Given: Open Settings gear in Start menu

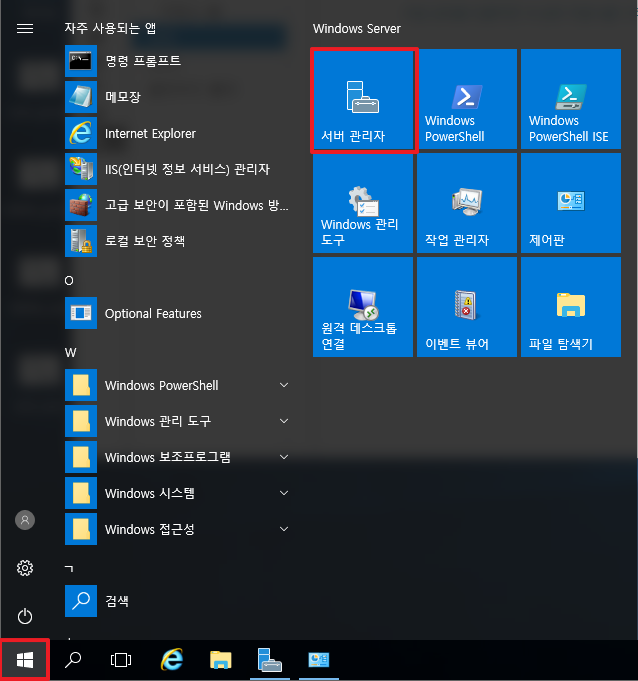Looking at the screenshot, I should (x=25, y=568).
